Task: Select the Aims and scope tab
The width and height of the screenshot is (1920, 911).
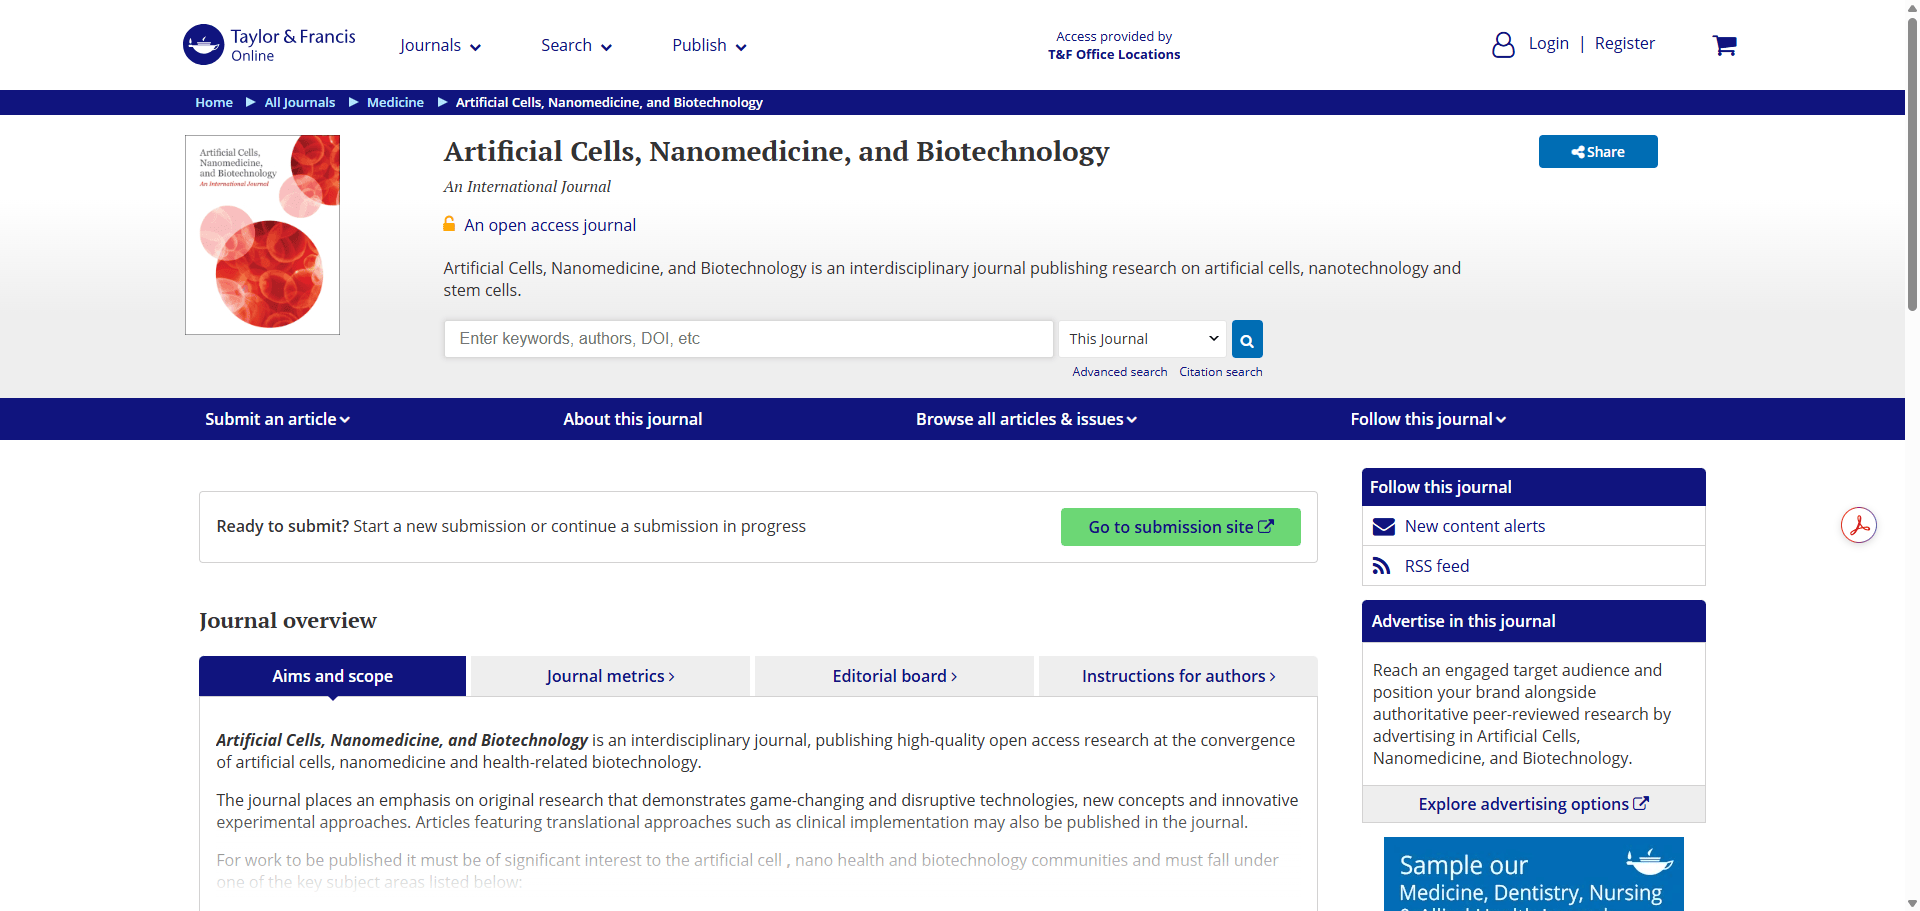Action: pos(333,676)
